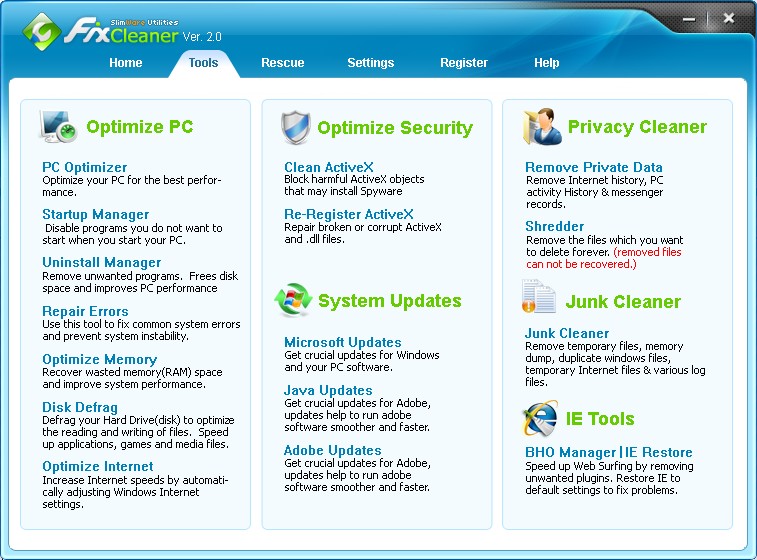
Task: Open the Rescue tab
Action: pos(282,63)
